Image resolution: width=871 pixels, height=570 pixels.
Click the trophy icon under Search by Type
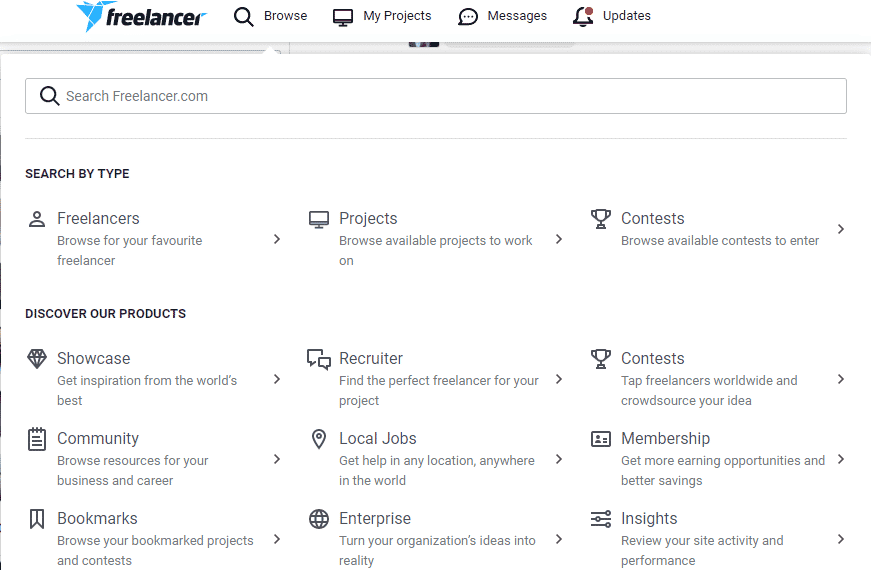click(x=600, y=219)
